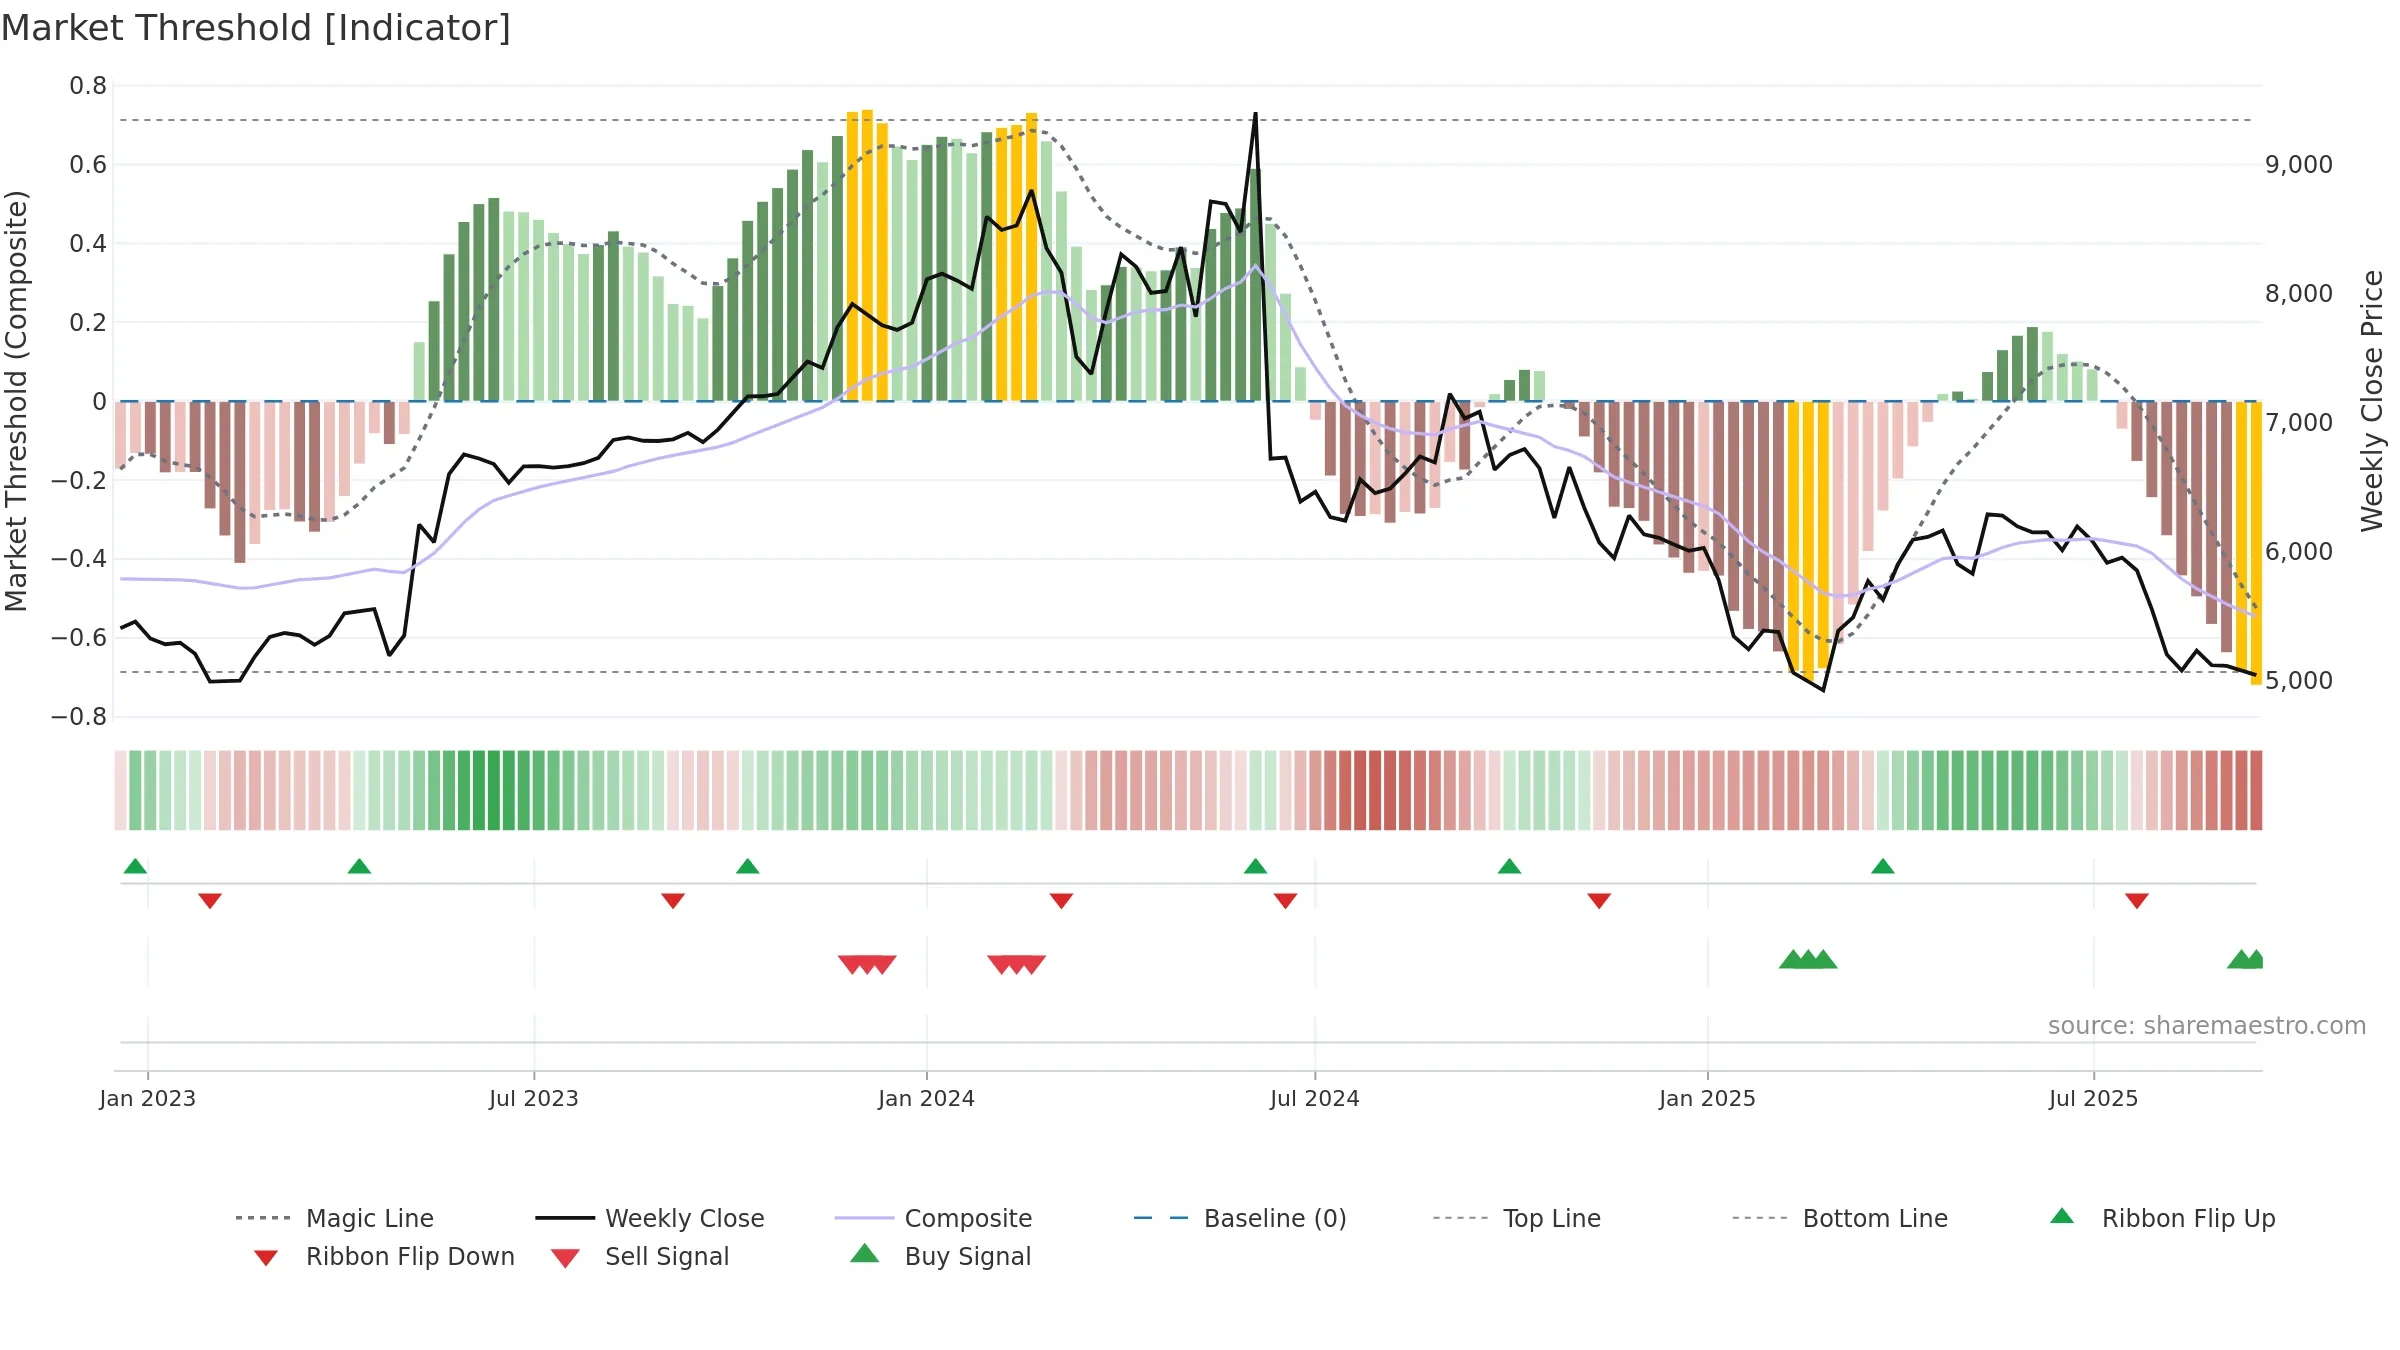This screenshot has width=2400, height=1350.
Task: Click the first ribbon flip up marker in Jan 2023
Action: pos(135,866)
